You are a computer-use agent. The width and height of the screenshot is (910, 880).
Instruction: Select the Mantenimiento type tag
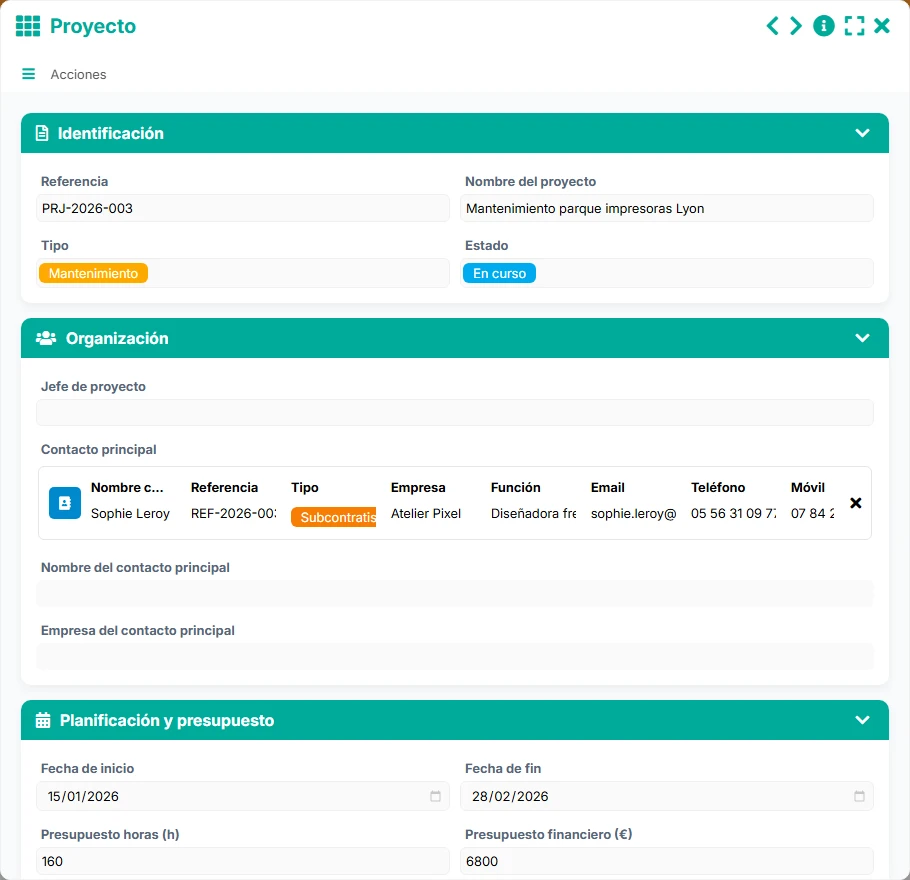pyautogui.click(x=93, y=273)
